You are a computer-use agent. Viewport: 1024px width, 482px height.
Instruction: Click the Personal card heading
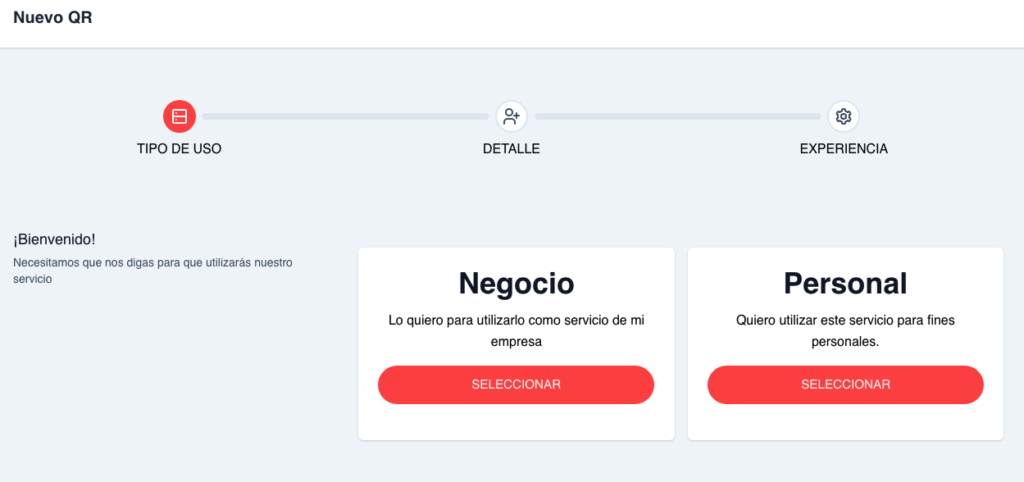point(845,283)
